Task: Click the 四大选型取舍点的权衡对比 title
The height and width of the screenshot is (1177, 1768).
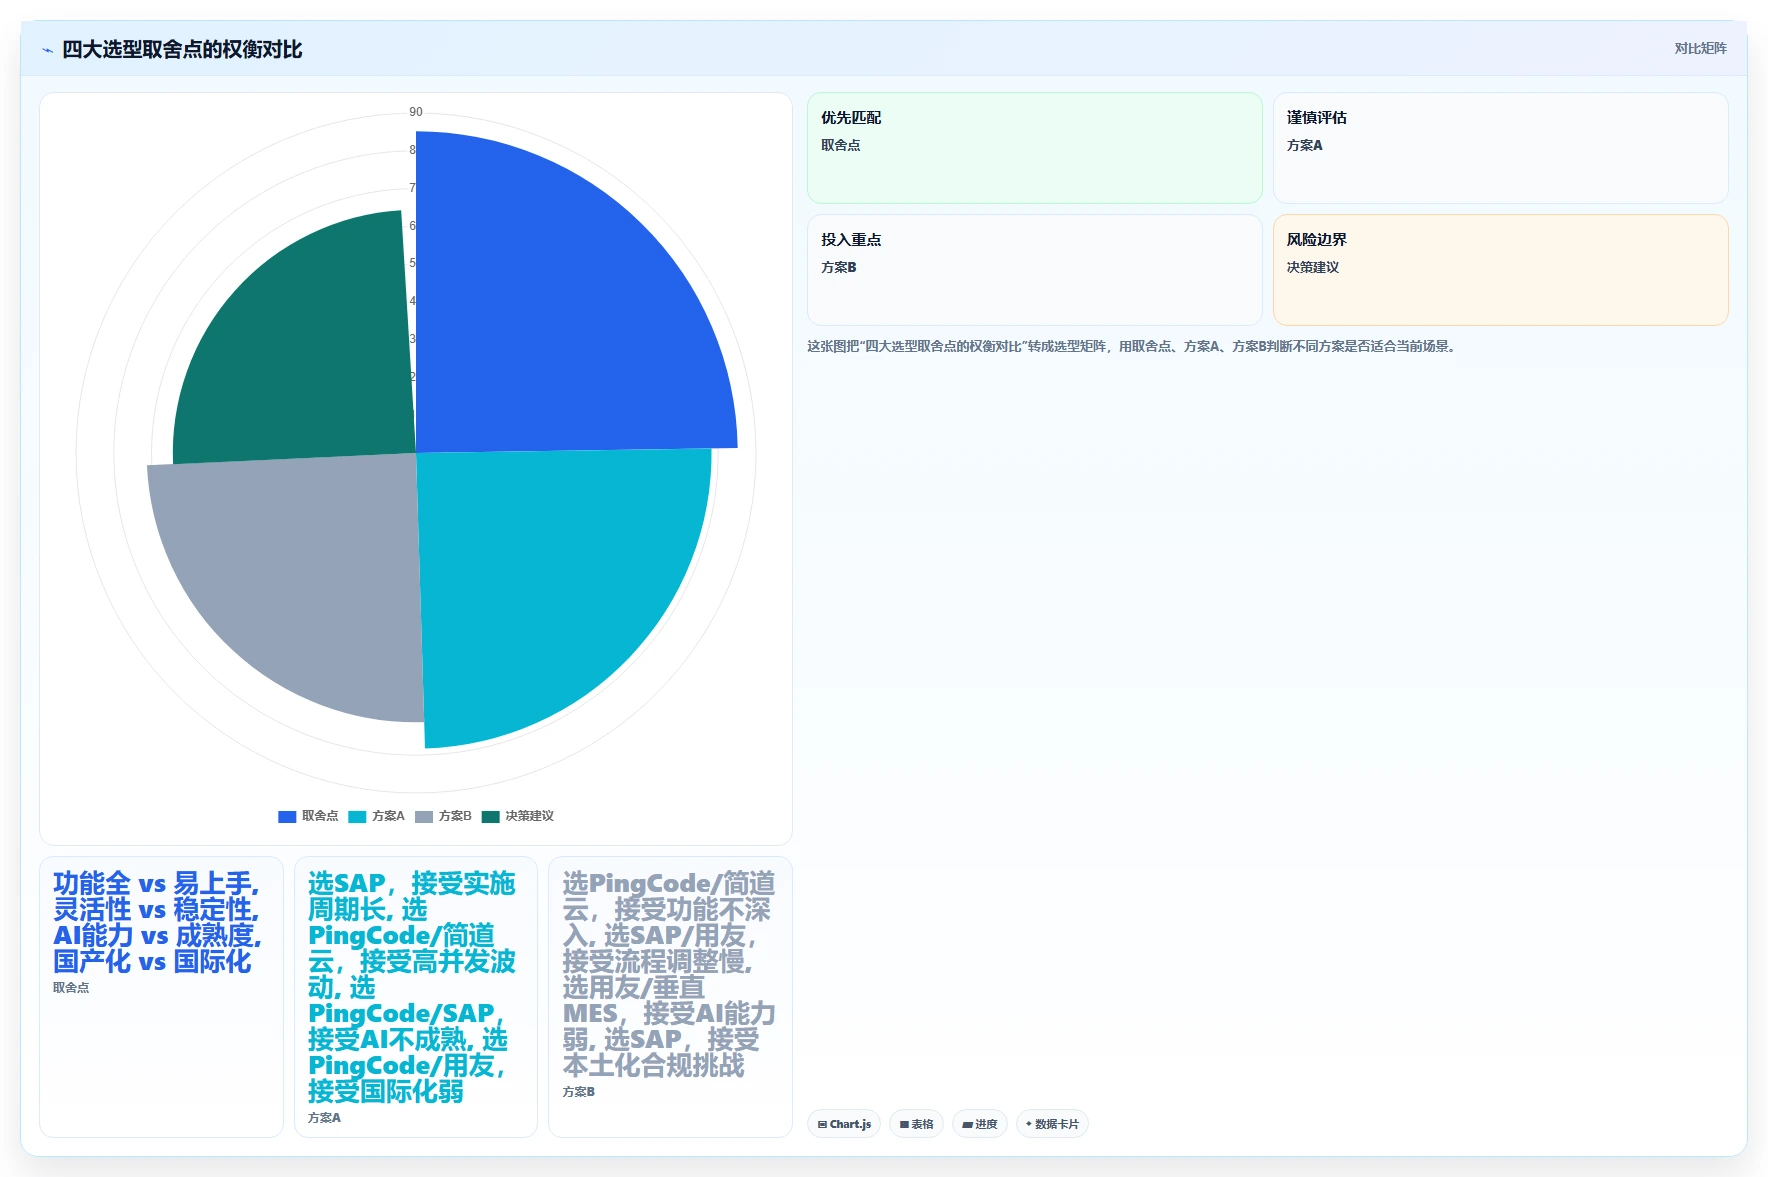Action: click(x=182, y=49)
